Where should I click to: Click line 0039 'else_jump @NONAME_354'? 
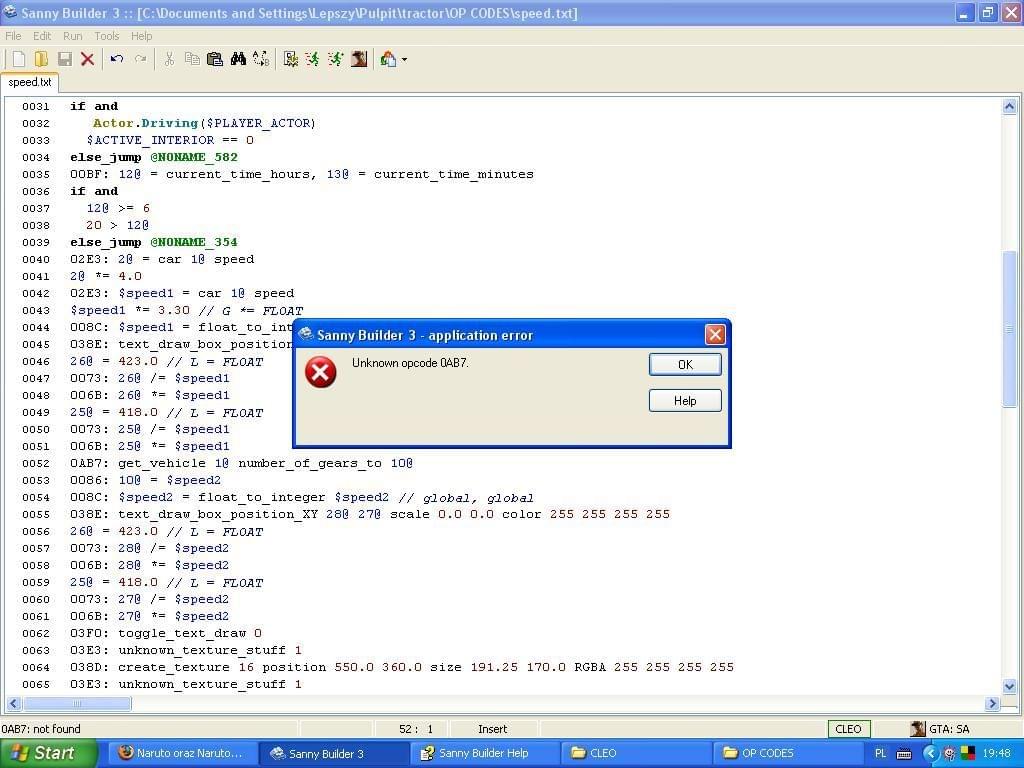pos(154,242)
